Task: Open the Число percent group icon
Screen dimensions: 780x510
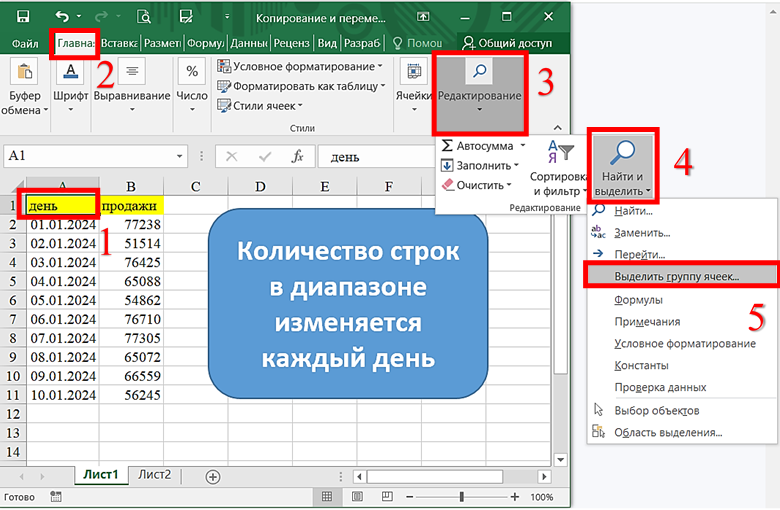Action: [x=192, y=71]
